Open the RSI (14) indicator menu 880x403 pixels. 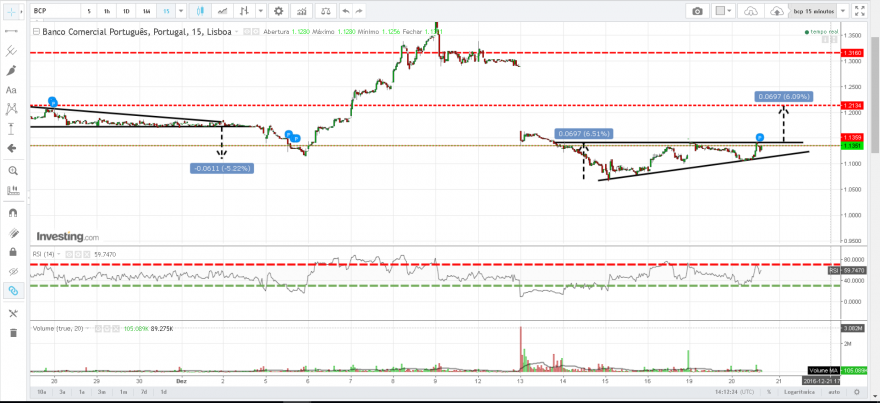(61, 254)
